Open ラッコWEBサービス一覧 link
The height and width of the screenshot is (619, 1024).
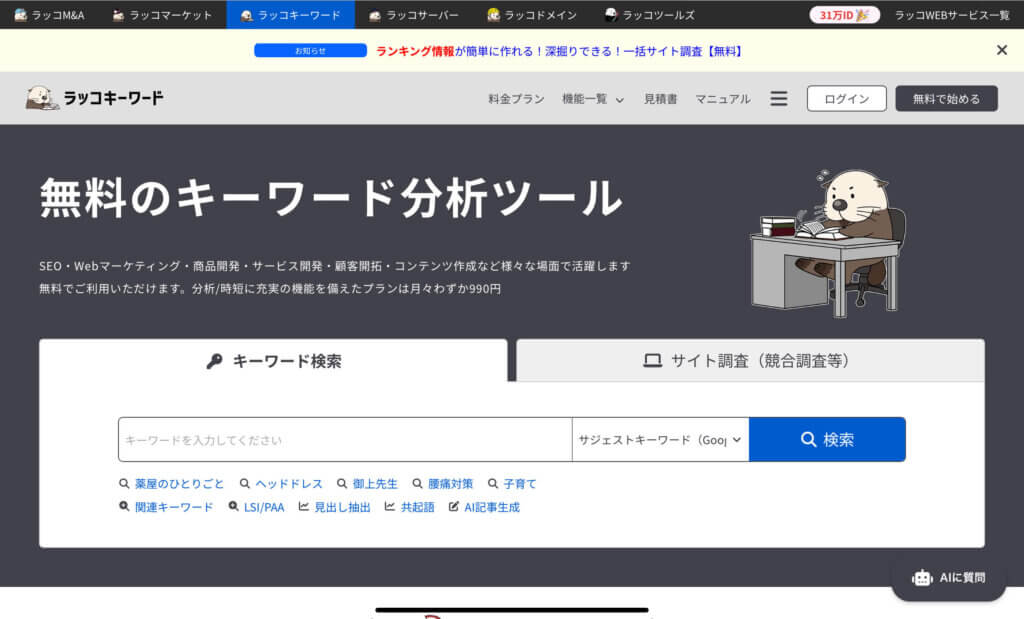[952, 15]
